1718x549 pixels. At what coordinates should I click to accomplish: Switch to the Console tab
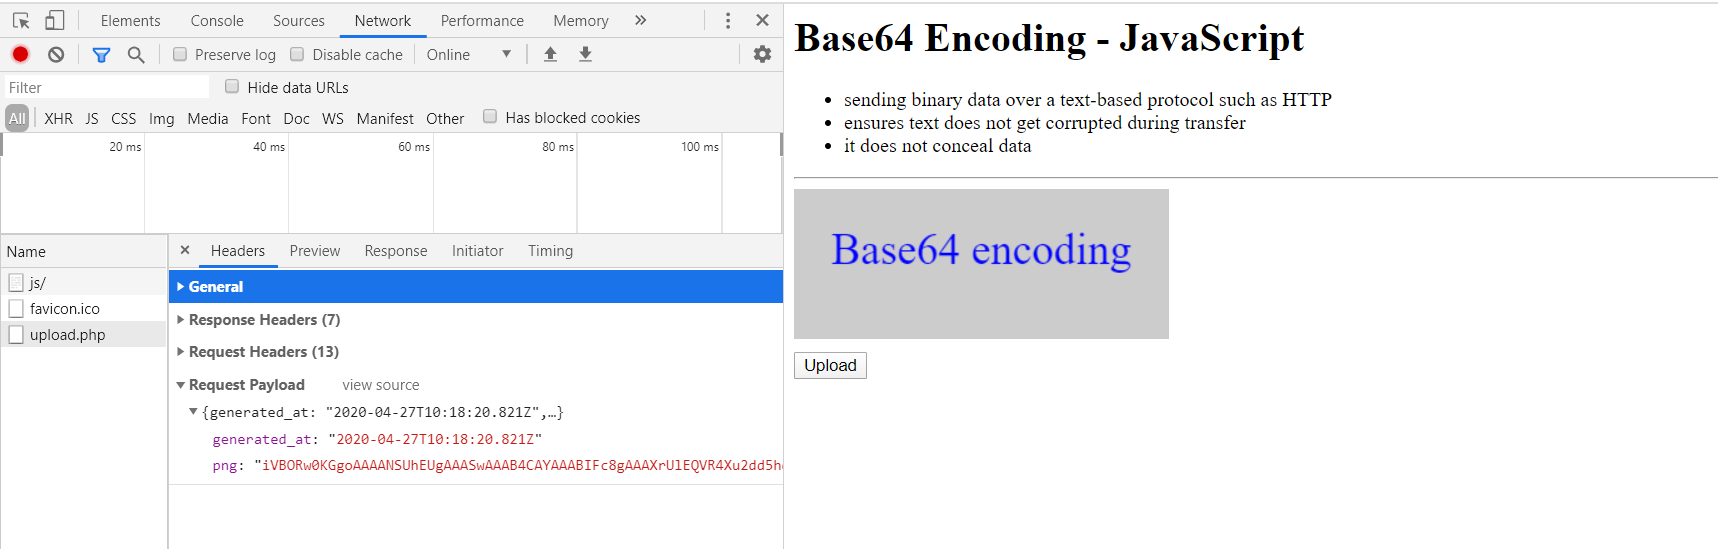[x=217, y=20]
